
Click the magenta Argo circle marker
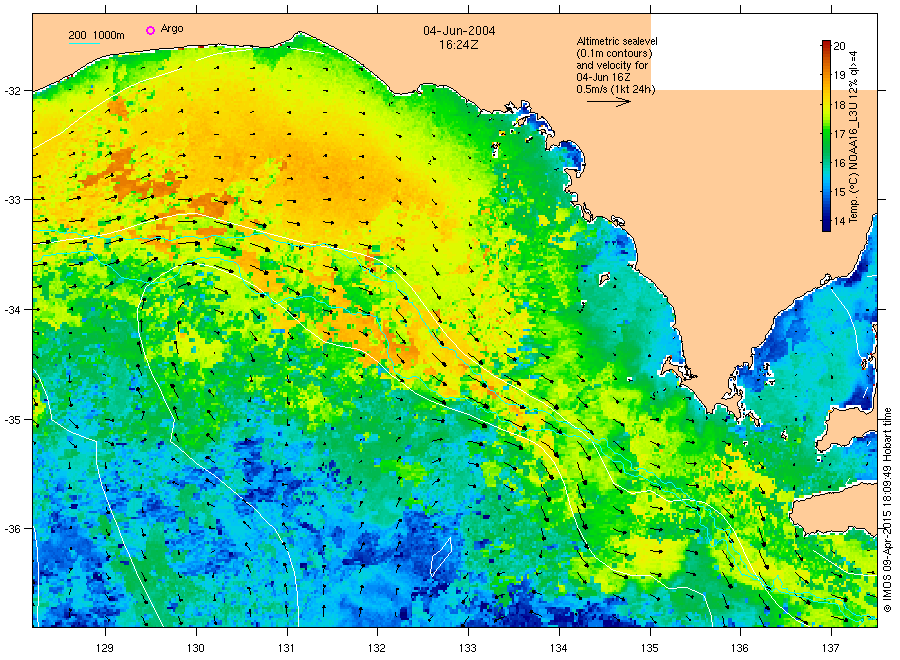coord(150,30)
